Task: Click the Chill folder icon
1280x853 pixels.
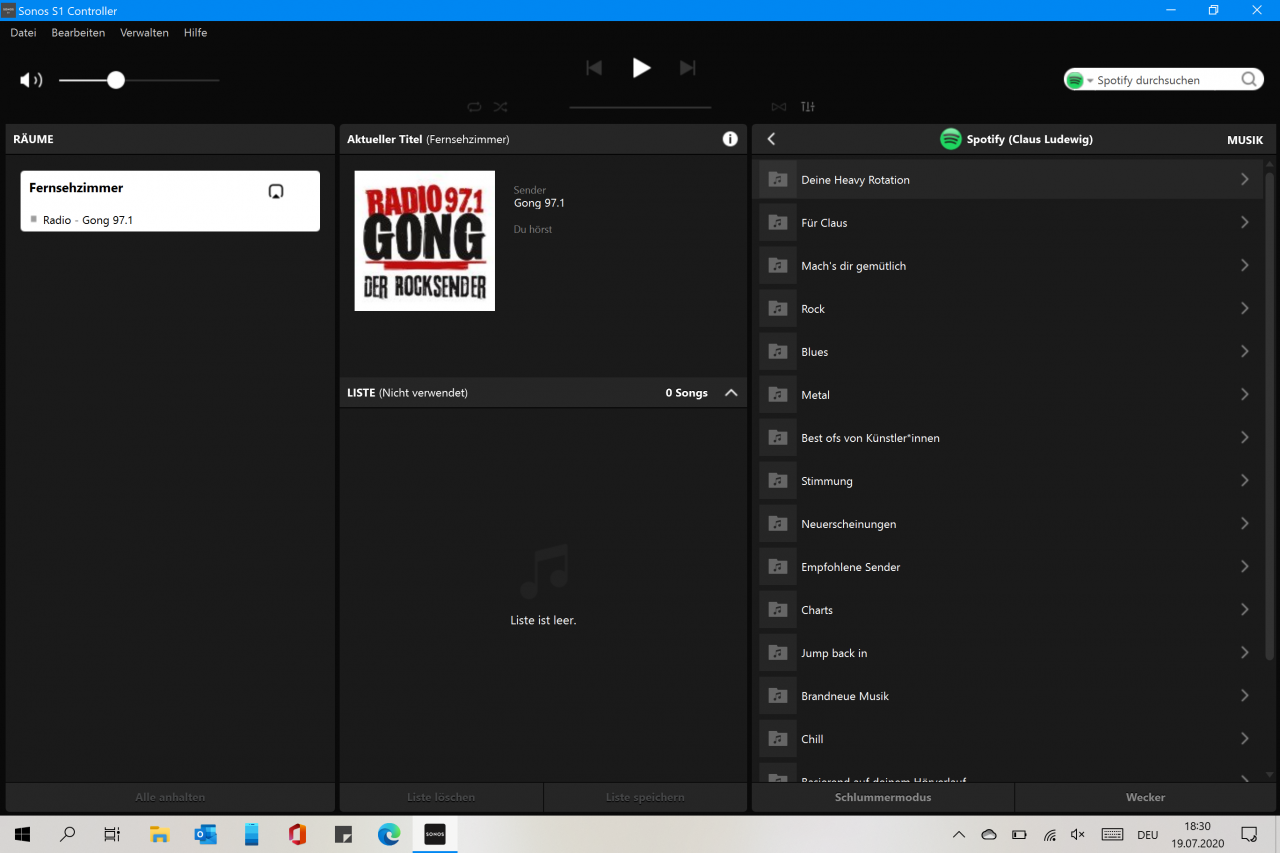Action: [778, 739]
